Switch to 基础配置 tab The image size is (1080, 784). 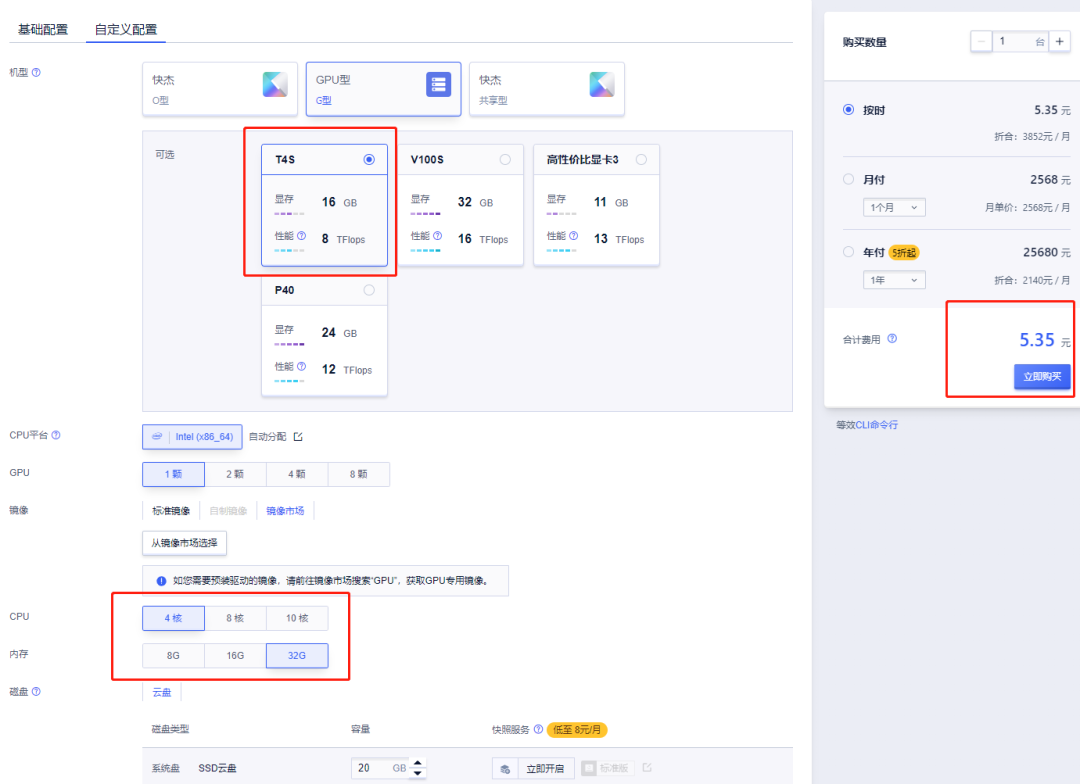click(43, 29)
